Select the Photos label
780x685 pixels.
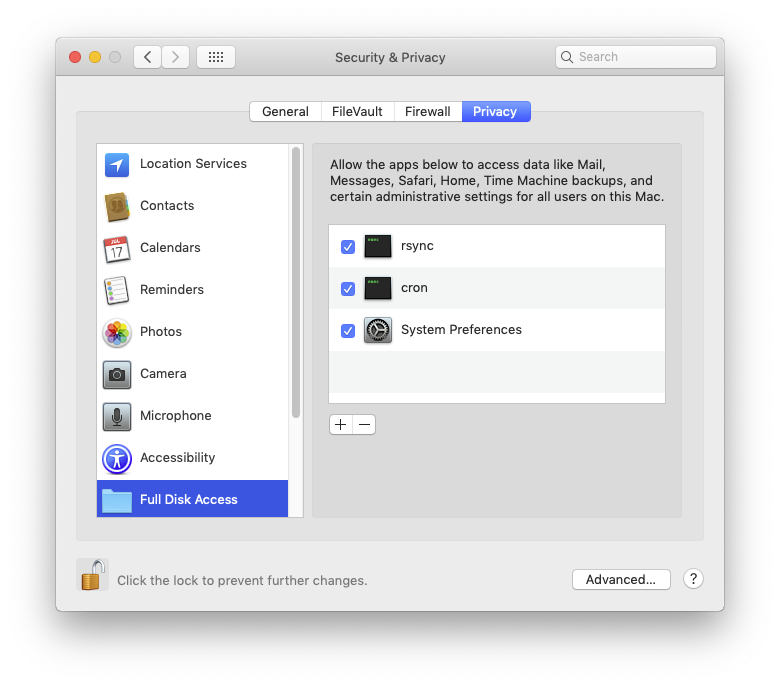(161, 332)
